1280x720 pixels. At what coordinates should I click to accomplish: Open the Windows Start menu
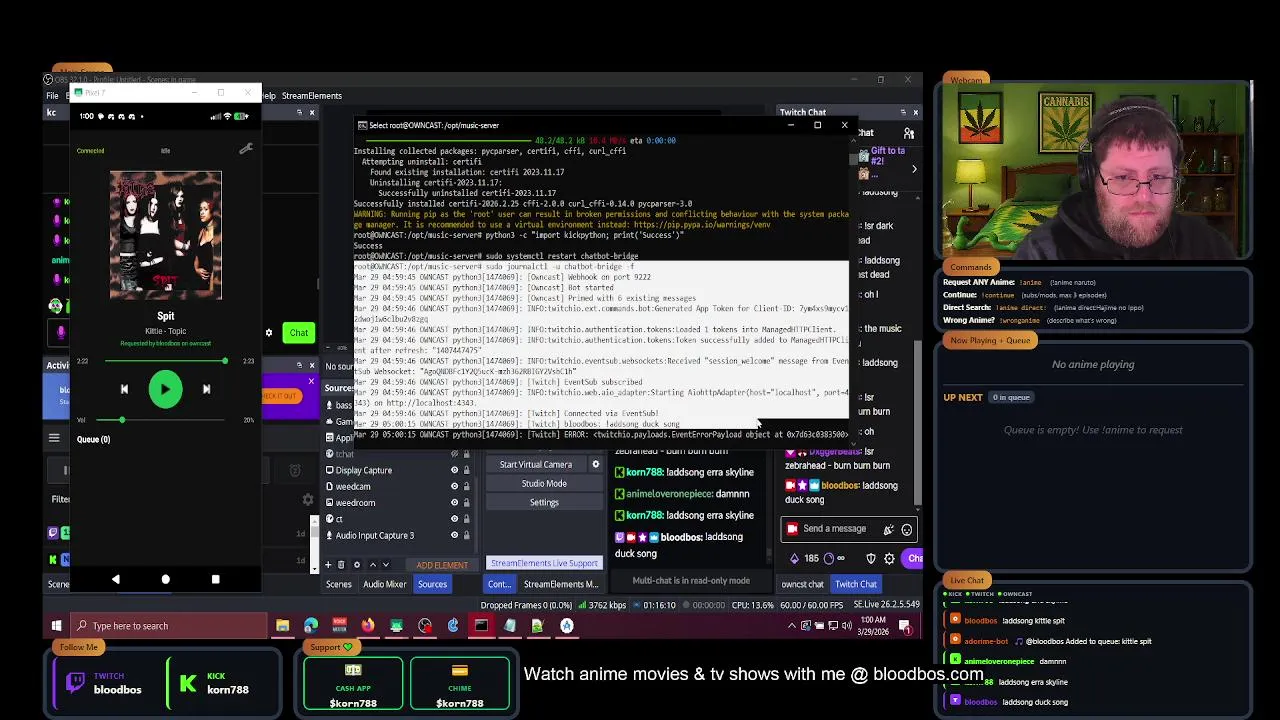(x=56, y=626)
